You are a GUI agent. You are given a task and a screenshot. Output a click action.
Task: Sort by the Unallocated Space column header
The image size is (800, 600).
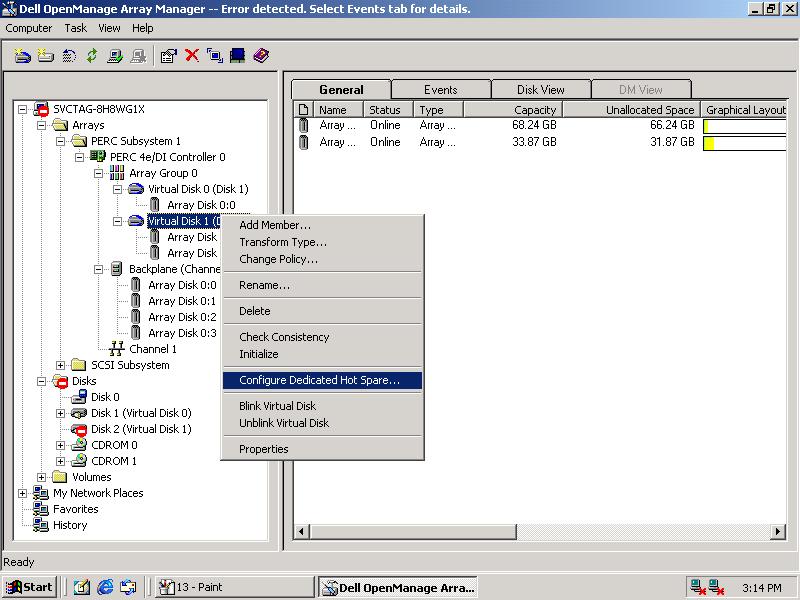632,110
